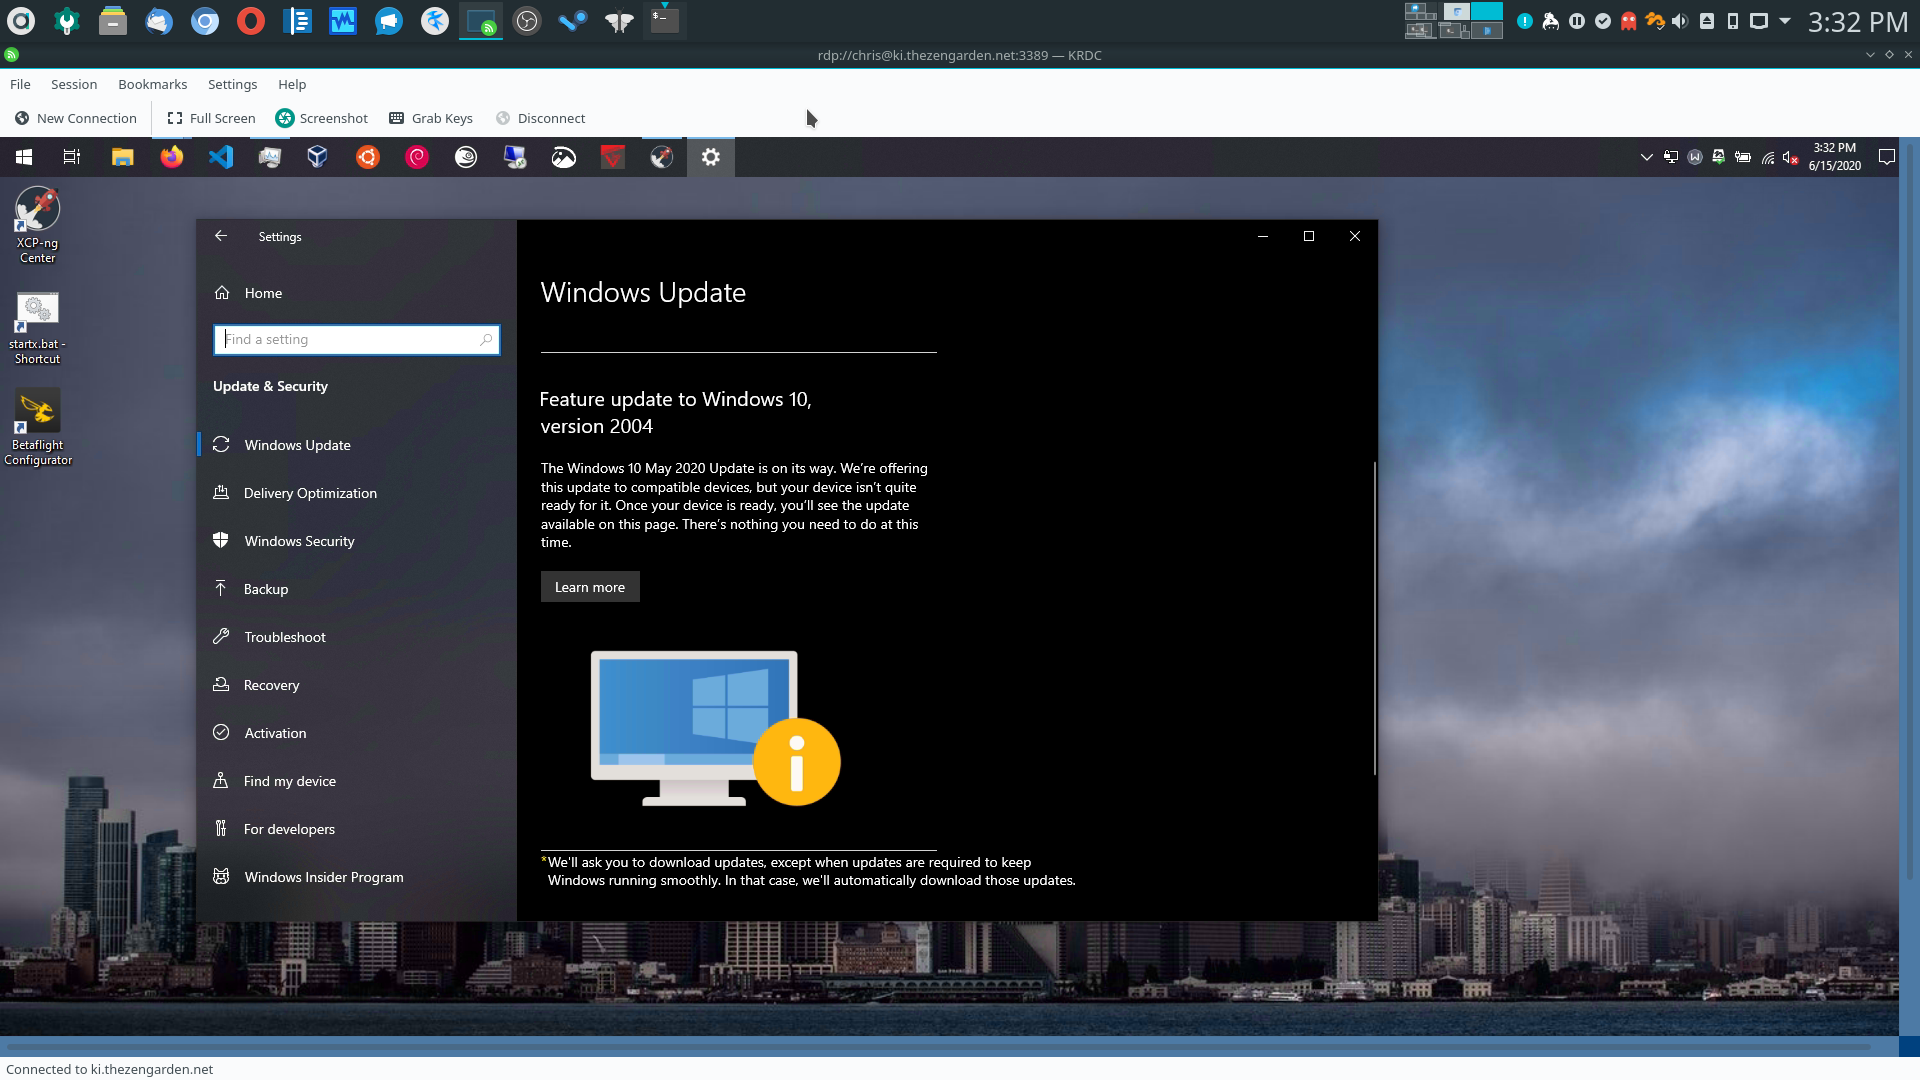
Task: Launch Visual Studio Code from taskbar
Action: click(x=221, y=157)
